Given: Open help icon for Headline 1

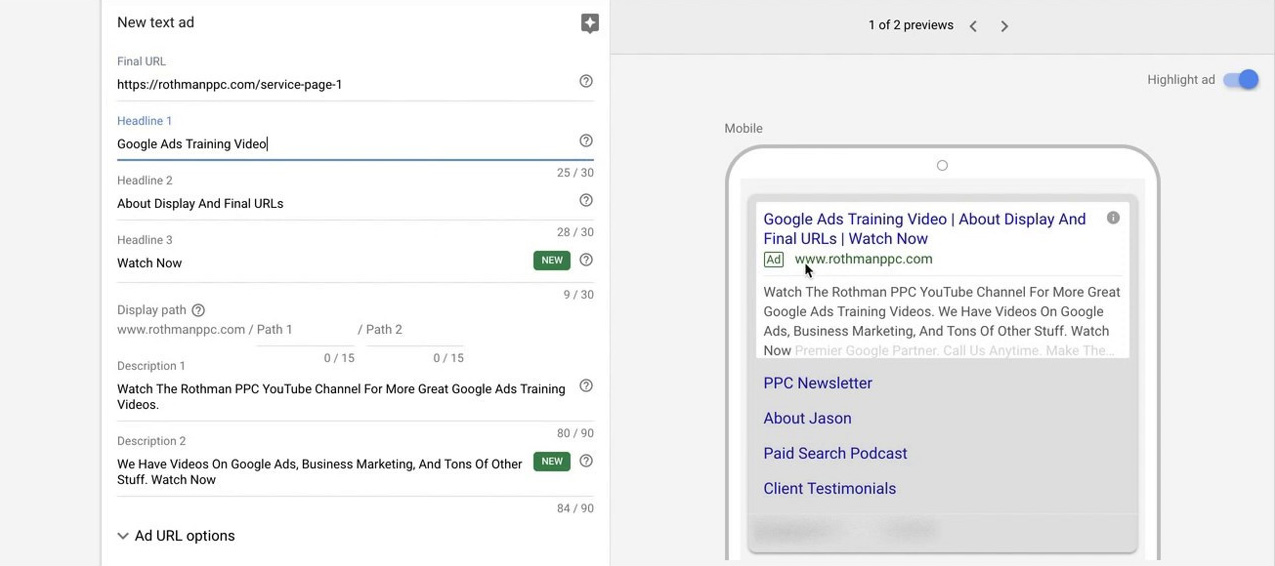Looking at the screenshot, I should pyautogui.click(x=586, y=141).
